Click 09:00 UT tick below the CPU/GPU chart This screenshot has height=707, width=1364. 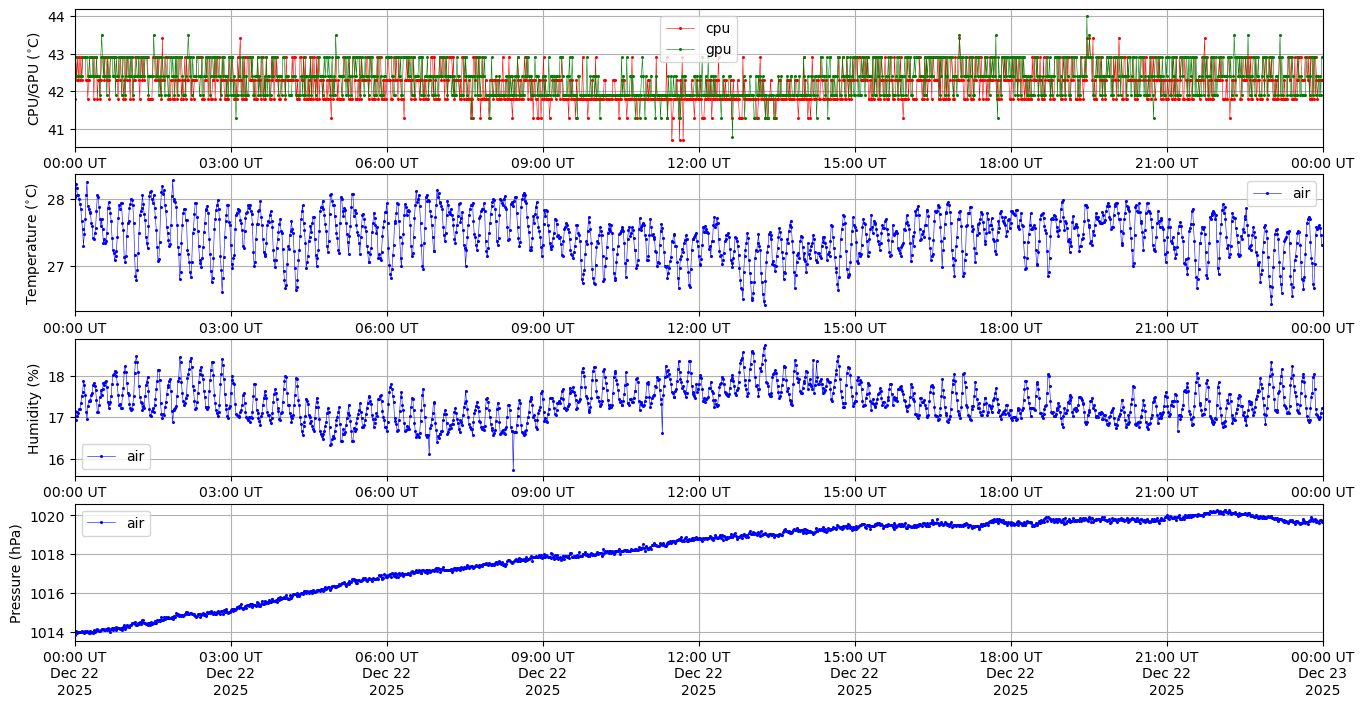[542, 163]
